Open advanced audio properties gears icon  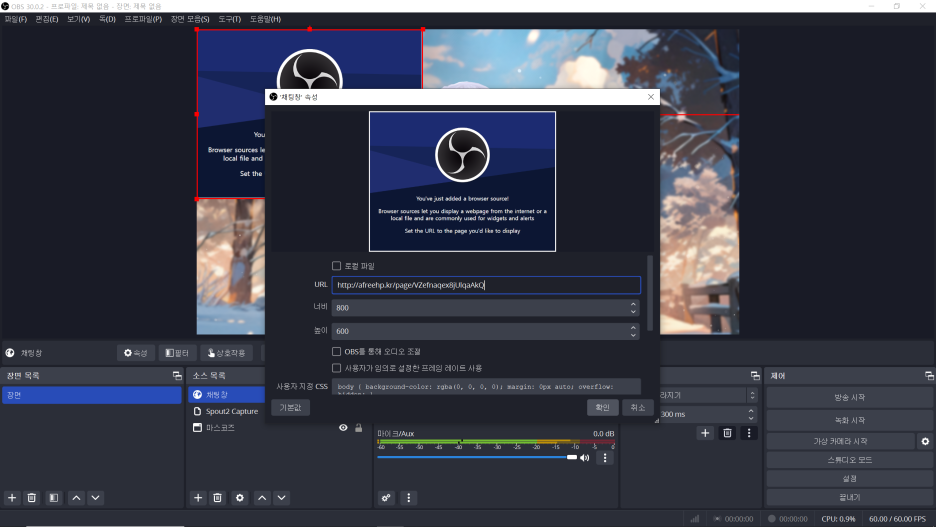click(386, 498)
